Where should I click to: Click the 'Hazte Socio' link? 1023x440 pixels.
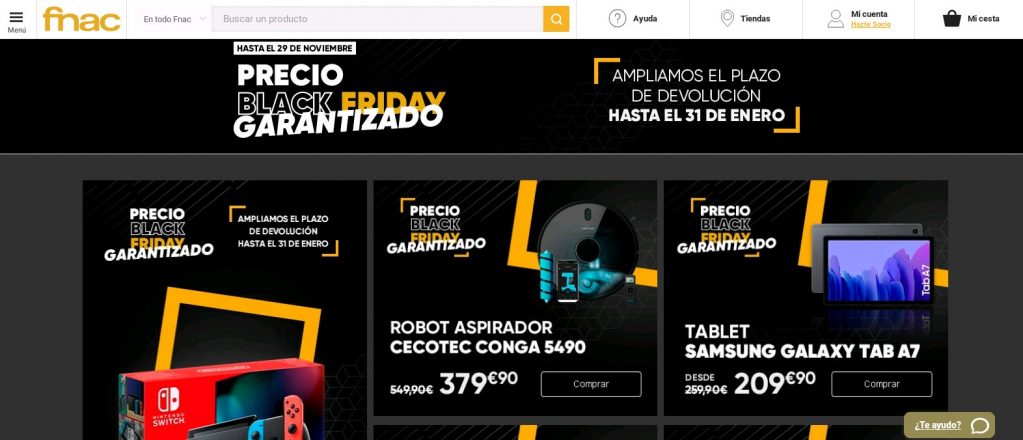870,24
